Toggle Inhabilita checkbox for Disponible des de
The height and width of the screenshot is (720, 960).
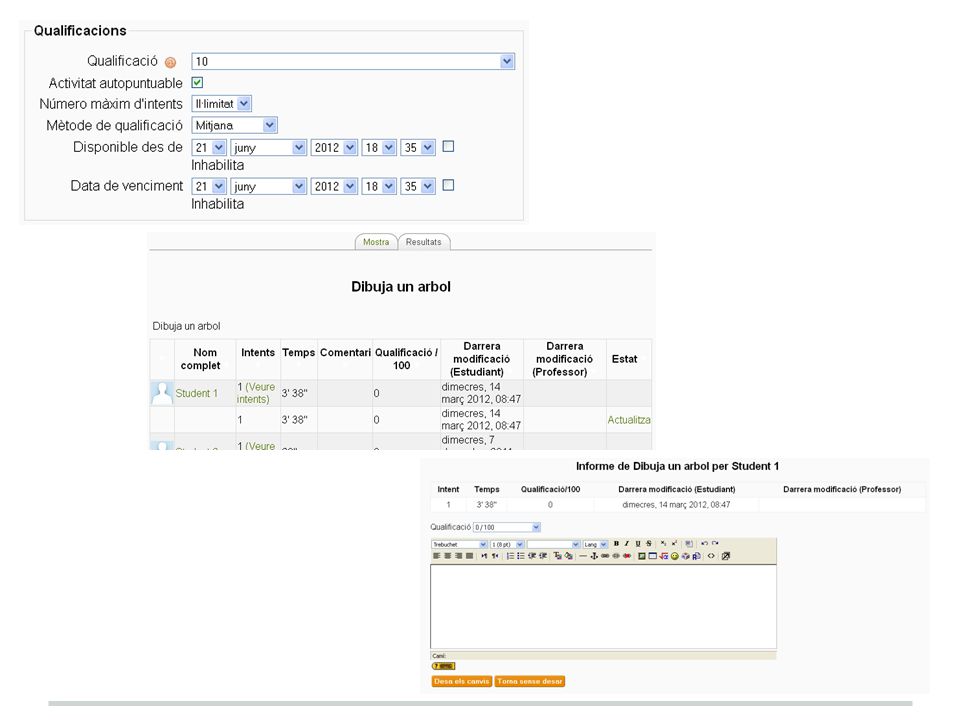tap(448, 146)
